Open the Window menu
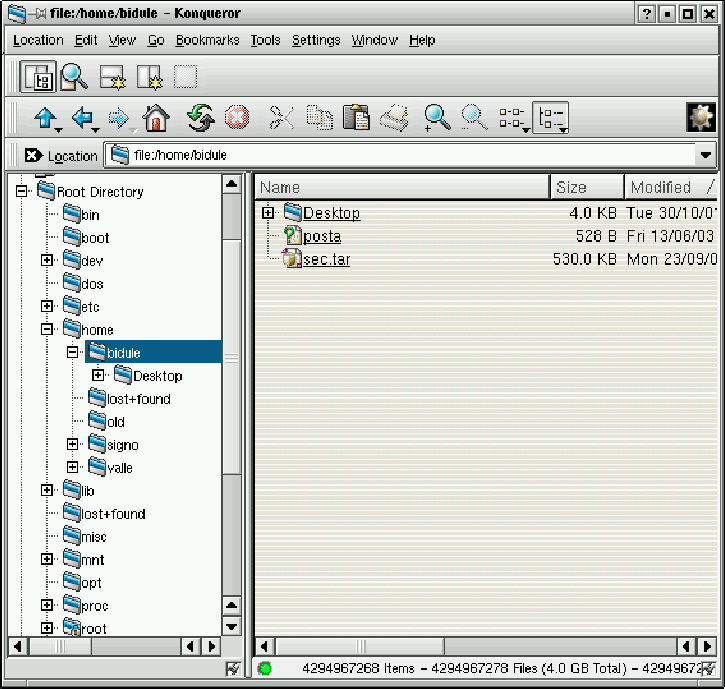The width and height of the screenshot is (725, 689). click(x=375, y=40)
